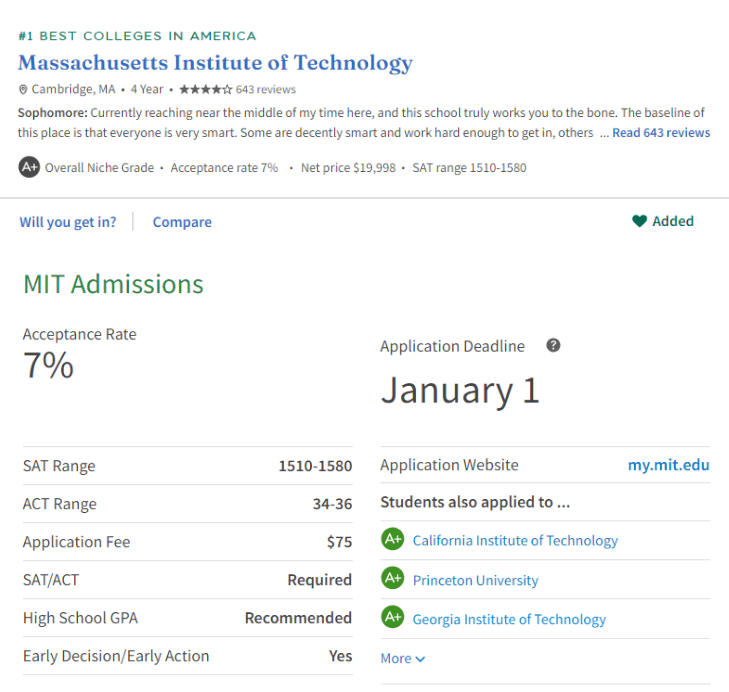
Task: Open the Massachusetts Institute of Technology title link
Action: (215, 63)
